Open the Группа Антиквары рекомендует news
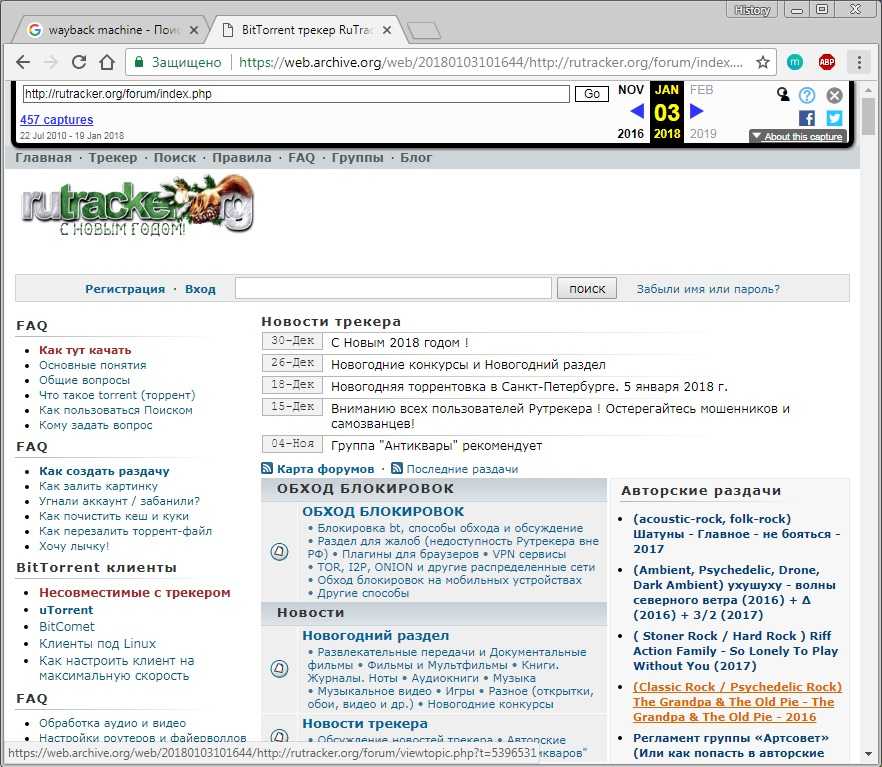This screenshot has width=882, height=767. (436, 445)
